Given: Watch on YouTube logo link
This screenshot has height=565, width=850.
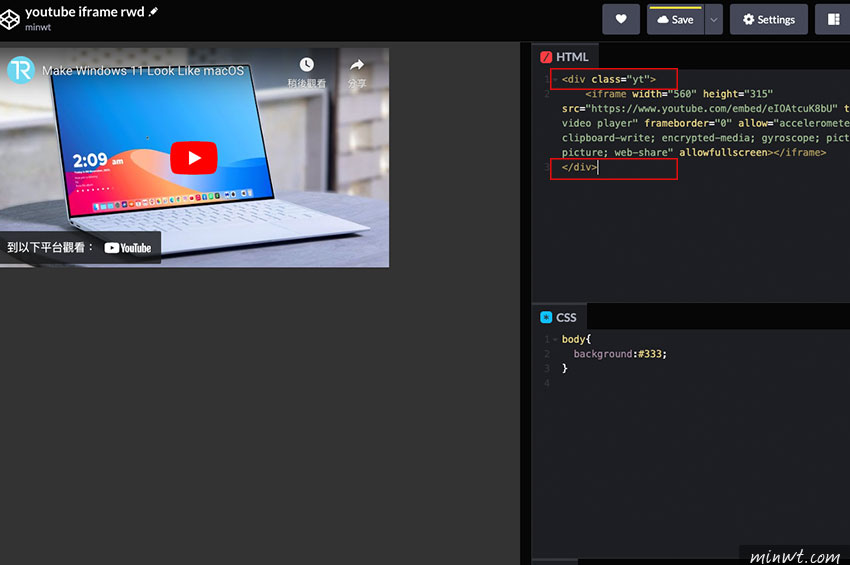Looking at the screenshot, I should click(x=128, y=248).
